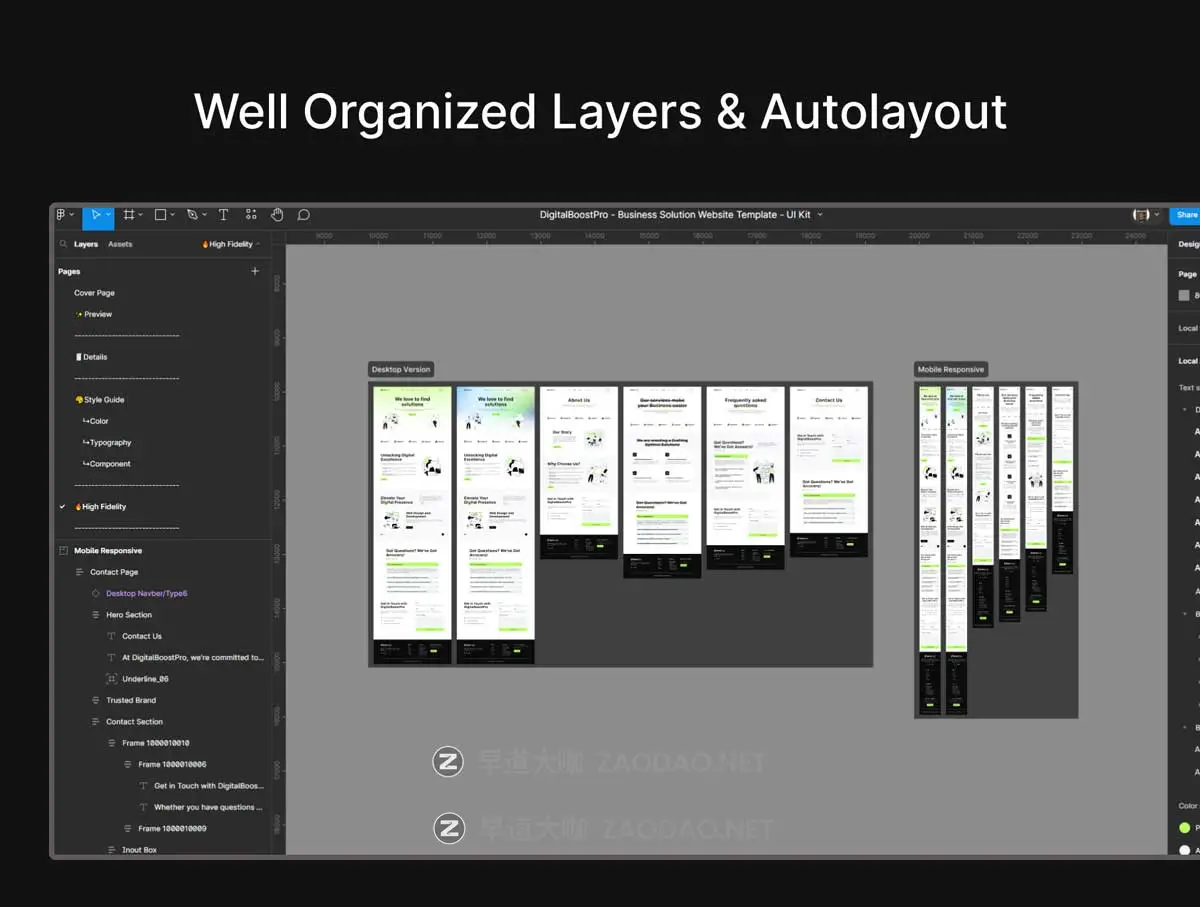Add a new page with plus button
The image size is (1200, 907).
click(256, 270)
